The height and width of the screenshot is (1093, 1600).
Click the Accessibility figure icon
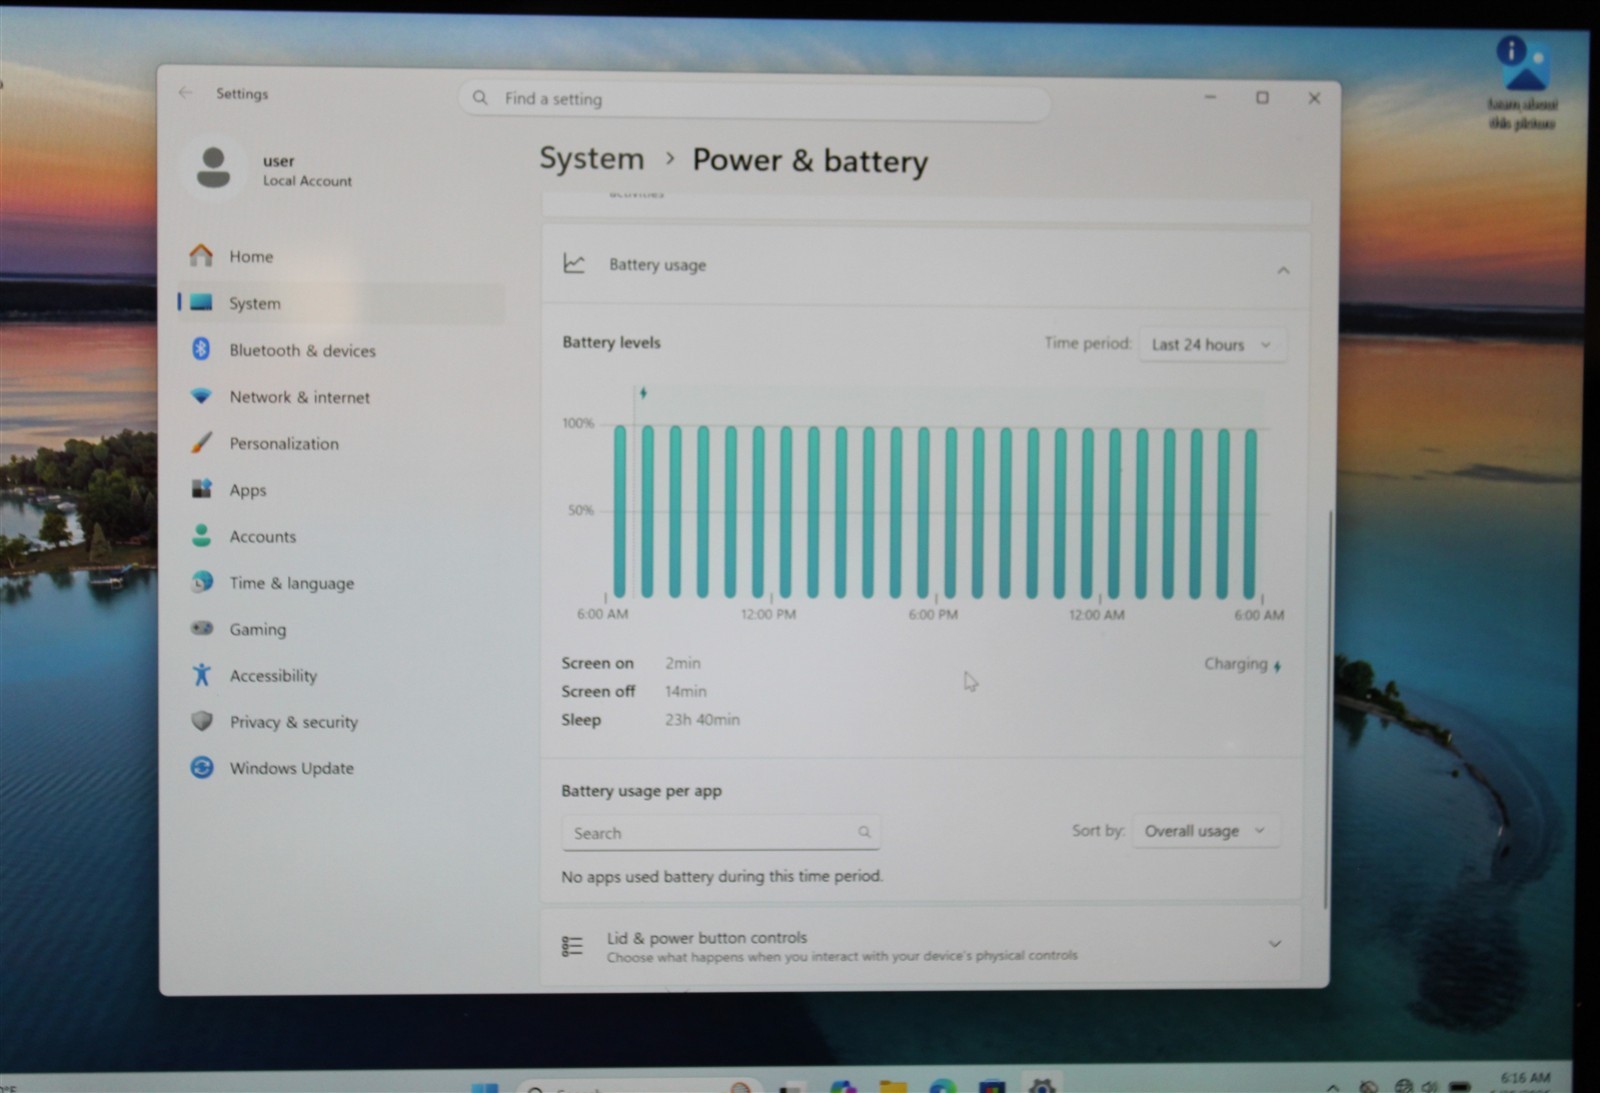click(x=202, y=675)
